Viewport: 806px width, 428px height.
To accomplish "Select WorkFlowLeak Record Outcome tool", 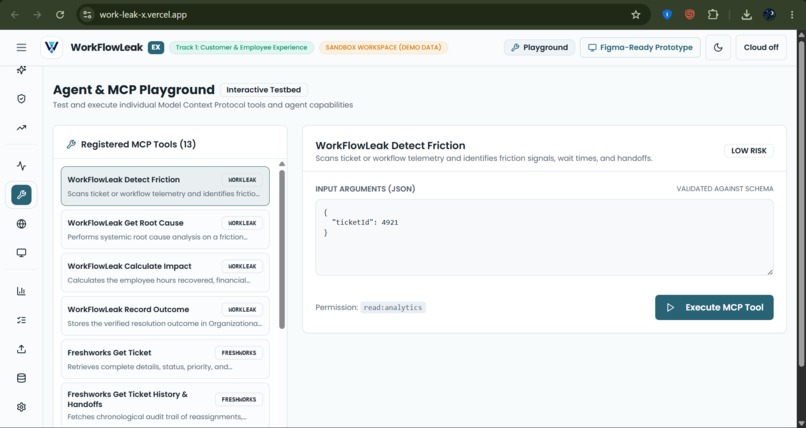I will point(165,316).
